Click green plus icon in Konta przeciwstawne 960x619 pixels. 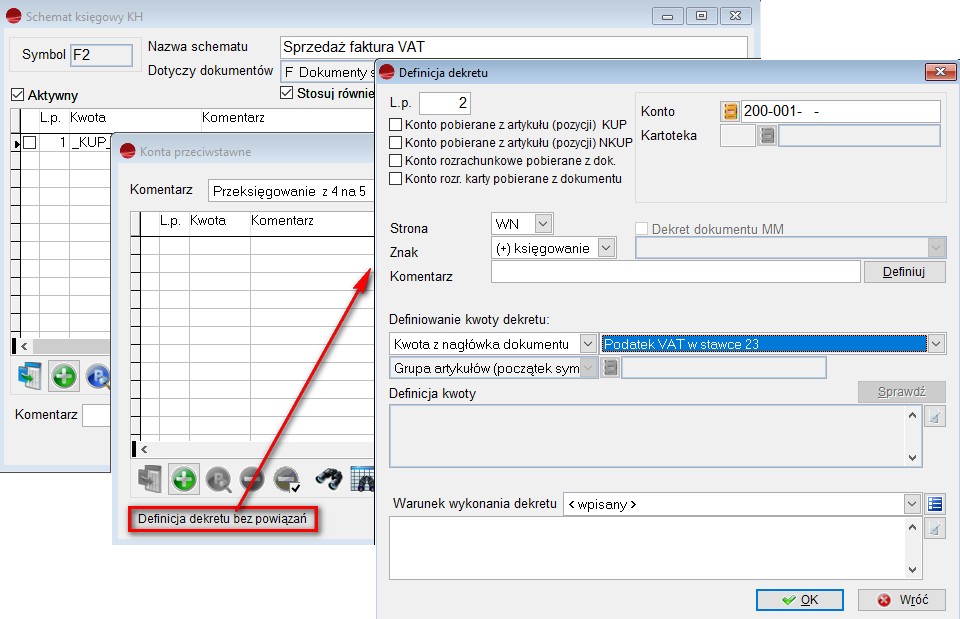point(184,480)
